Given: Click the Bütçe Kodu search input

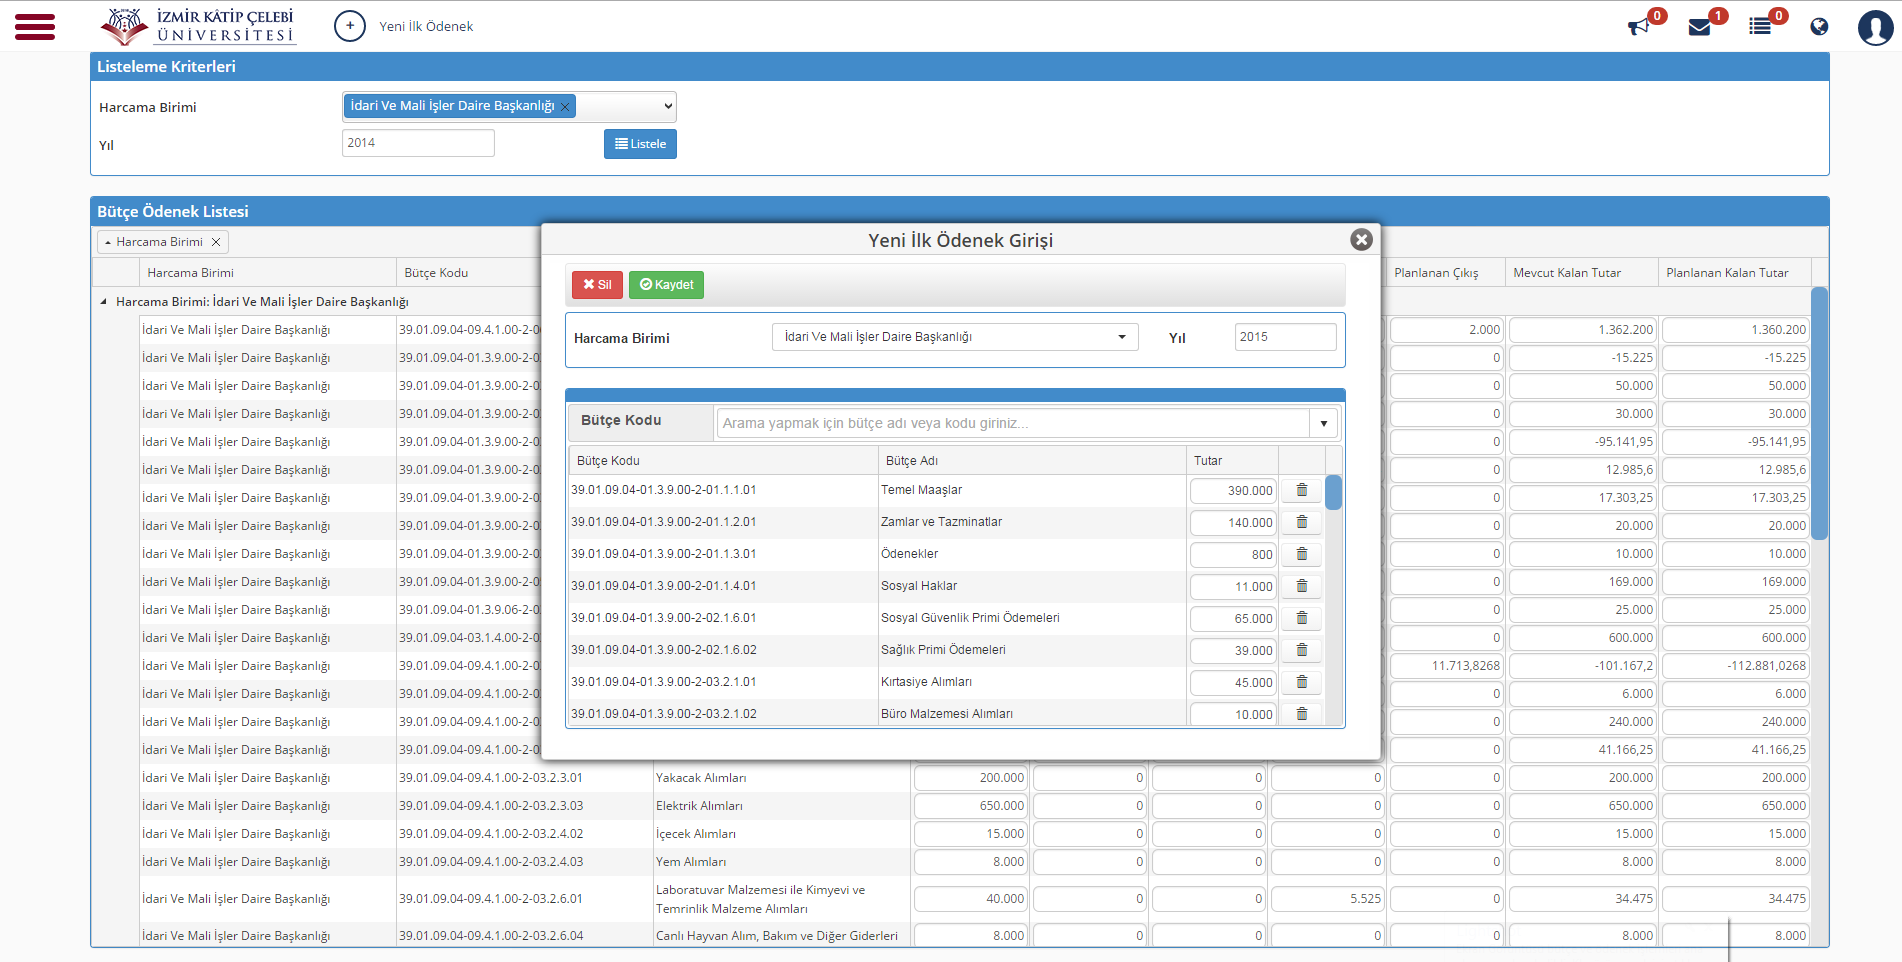Looking at the screenshot, I should (x=1013, y=423).
